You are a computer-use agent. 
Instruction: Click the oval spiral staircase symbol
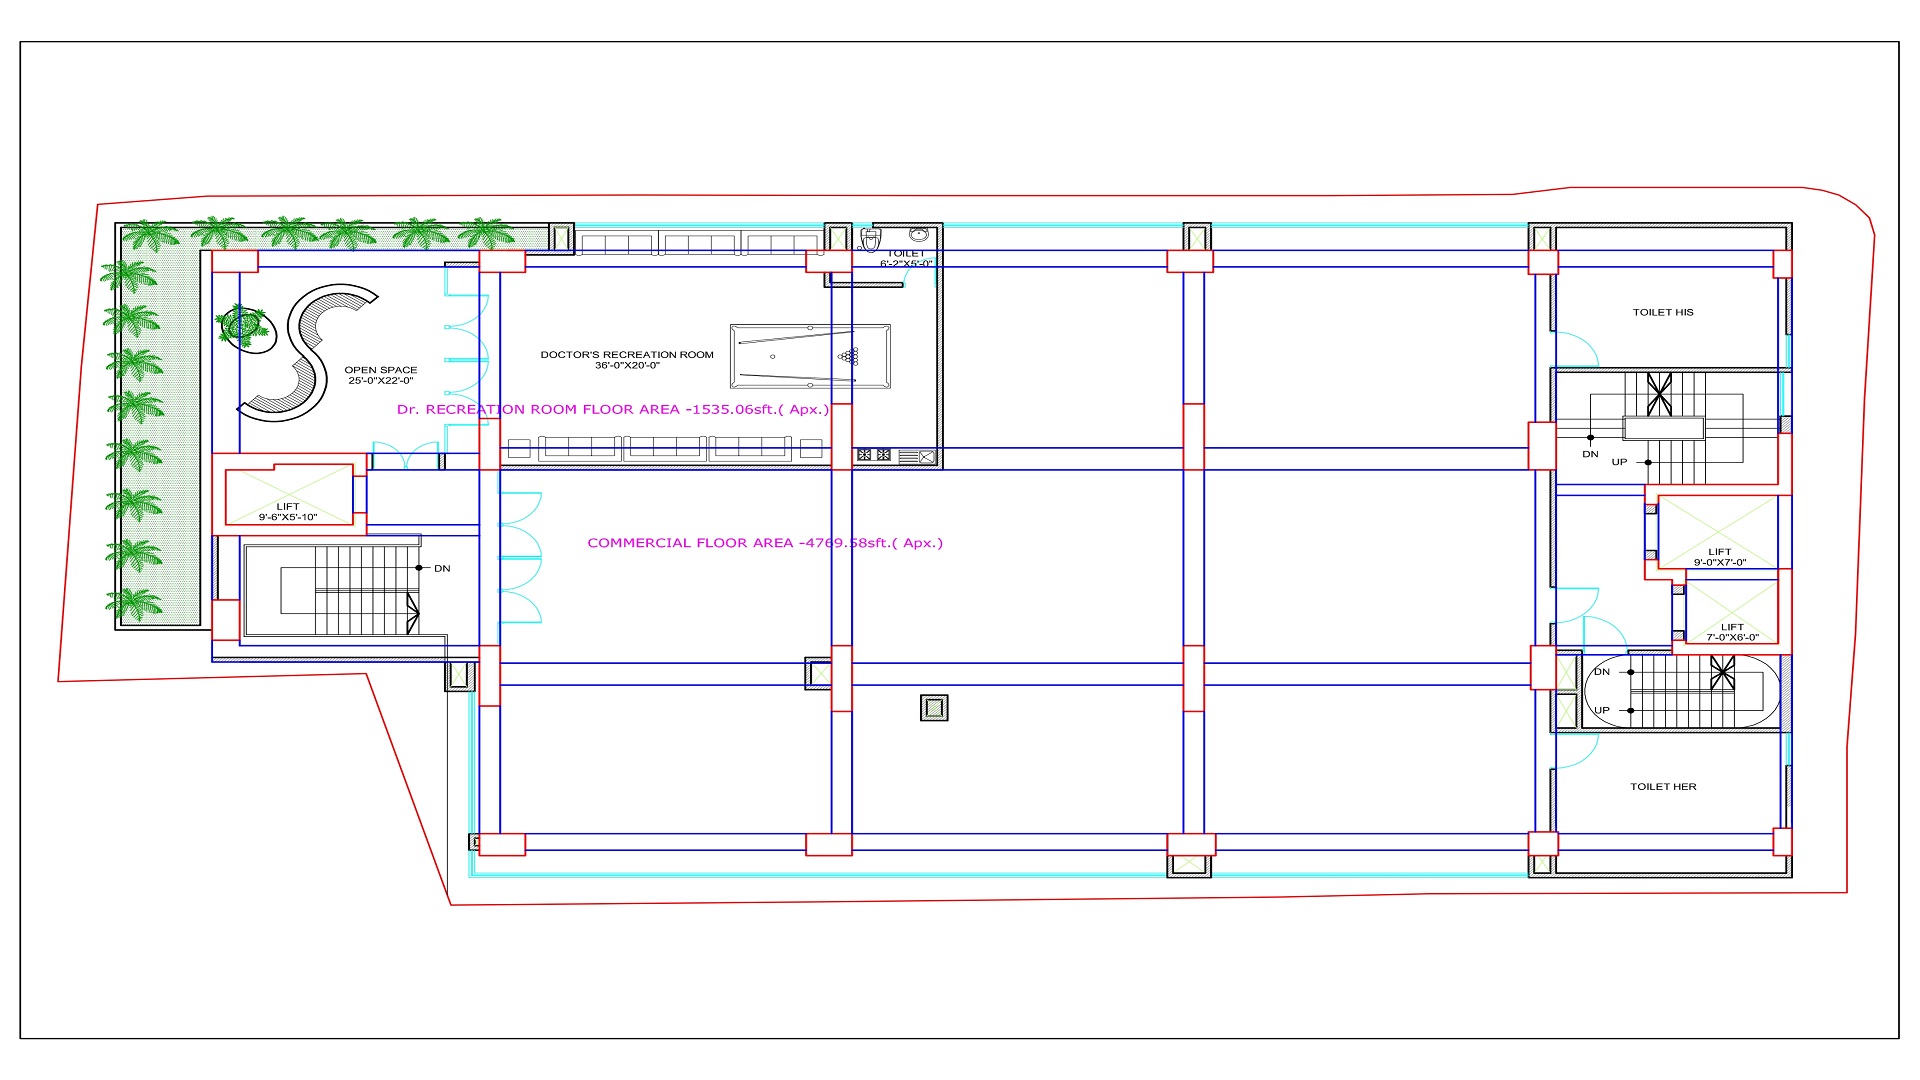[x=1682, y=691]
